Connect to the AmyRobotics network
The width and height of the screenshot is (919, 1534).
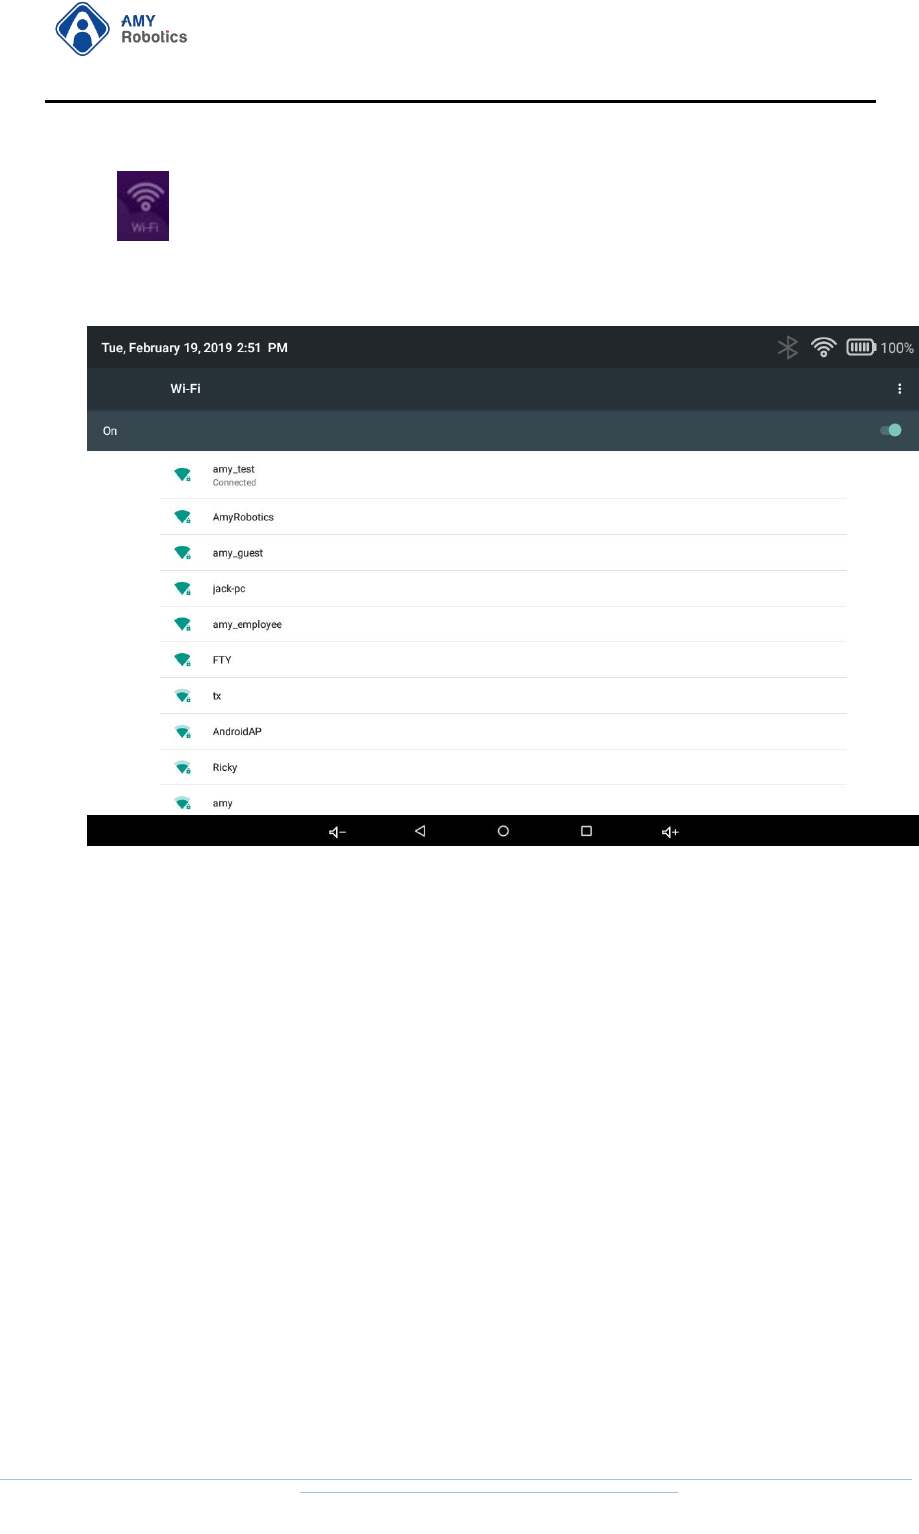pos(503,517)
